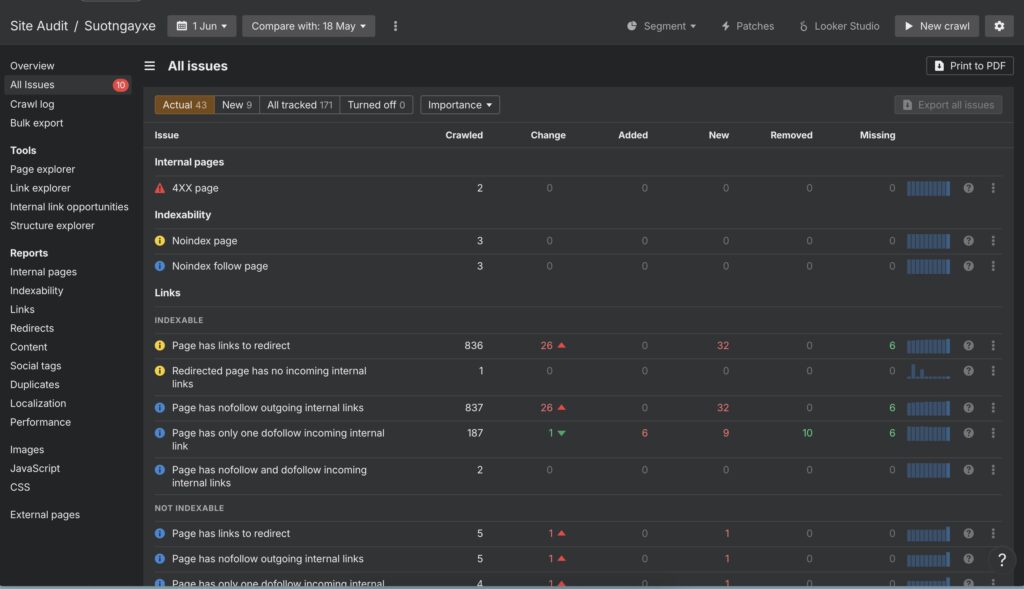The height and width of the screenshot is (589, 1024).
Task: Open kebab menu for Redirected page has no incoming links
Action: 993,371
